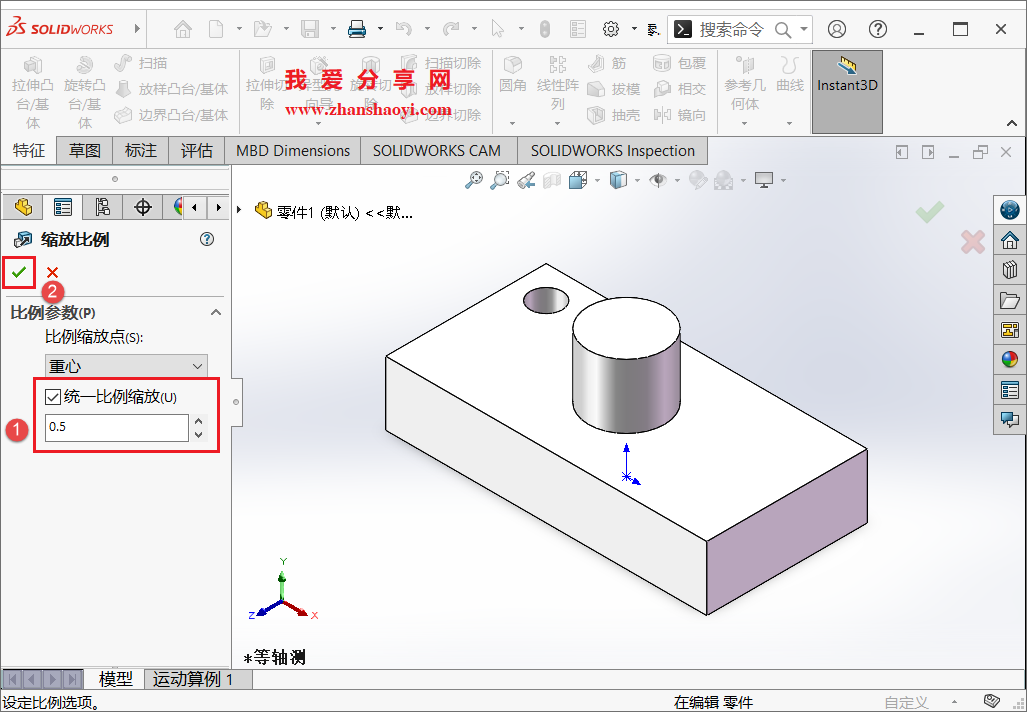Open the ConfigurationManager tab icon
This screenshot has width=1027, height=712.
(x=102, y=208)
